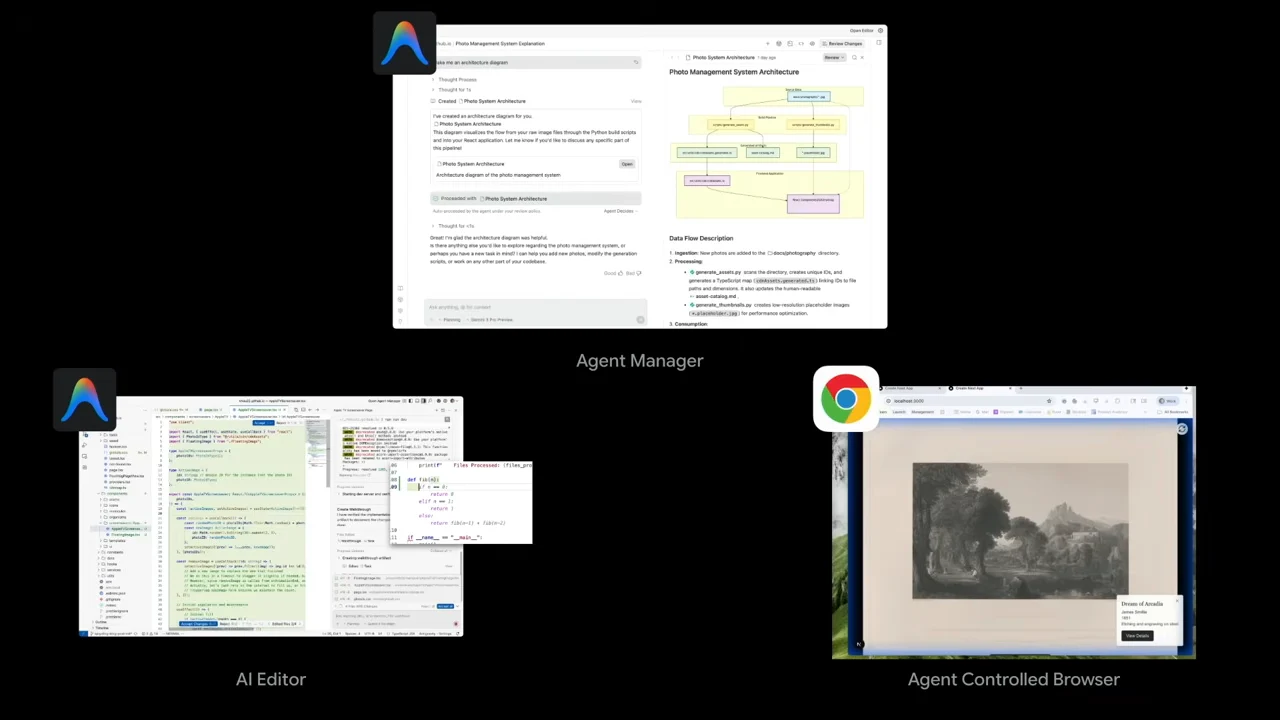This screenshot has height=720, width=1280.
Task: Click the floating fib code snippet popup
Action: (461, 502)
